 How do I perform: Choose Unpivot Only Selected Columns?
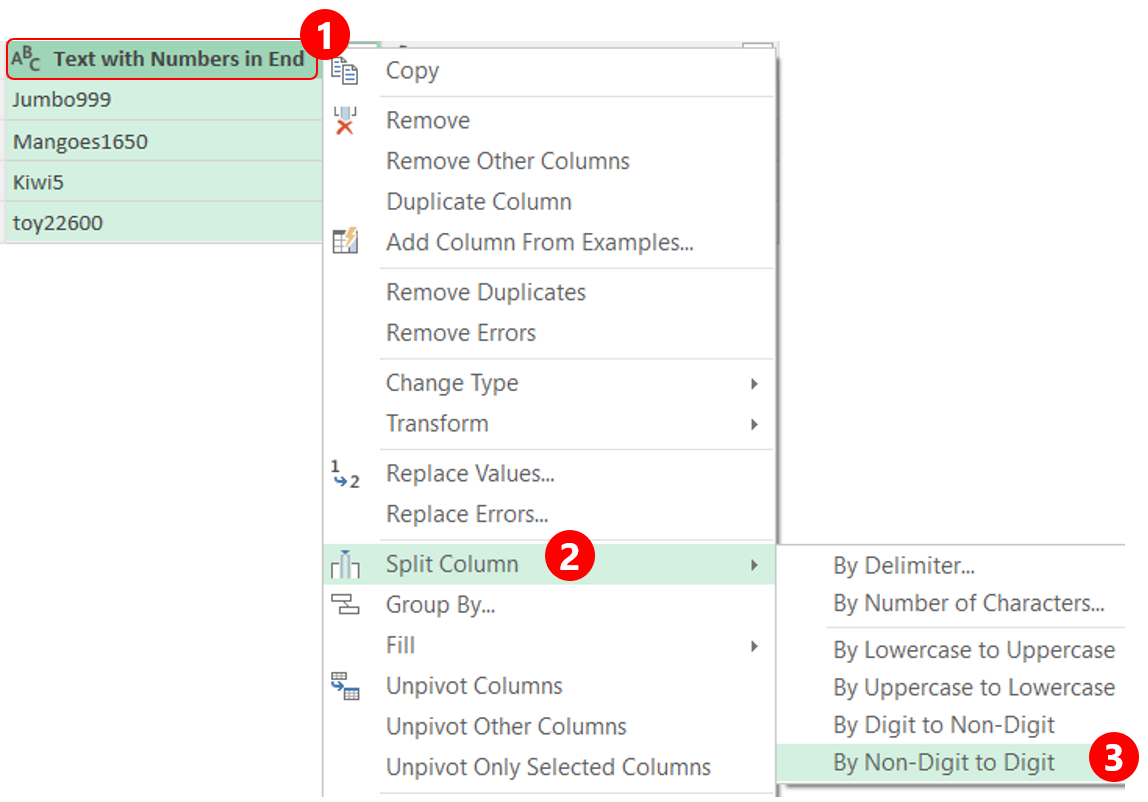tap(548, 767)
